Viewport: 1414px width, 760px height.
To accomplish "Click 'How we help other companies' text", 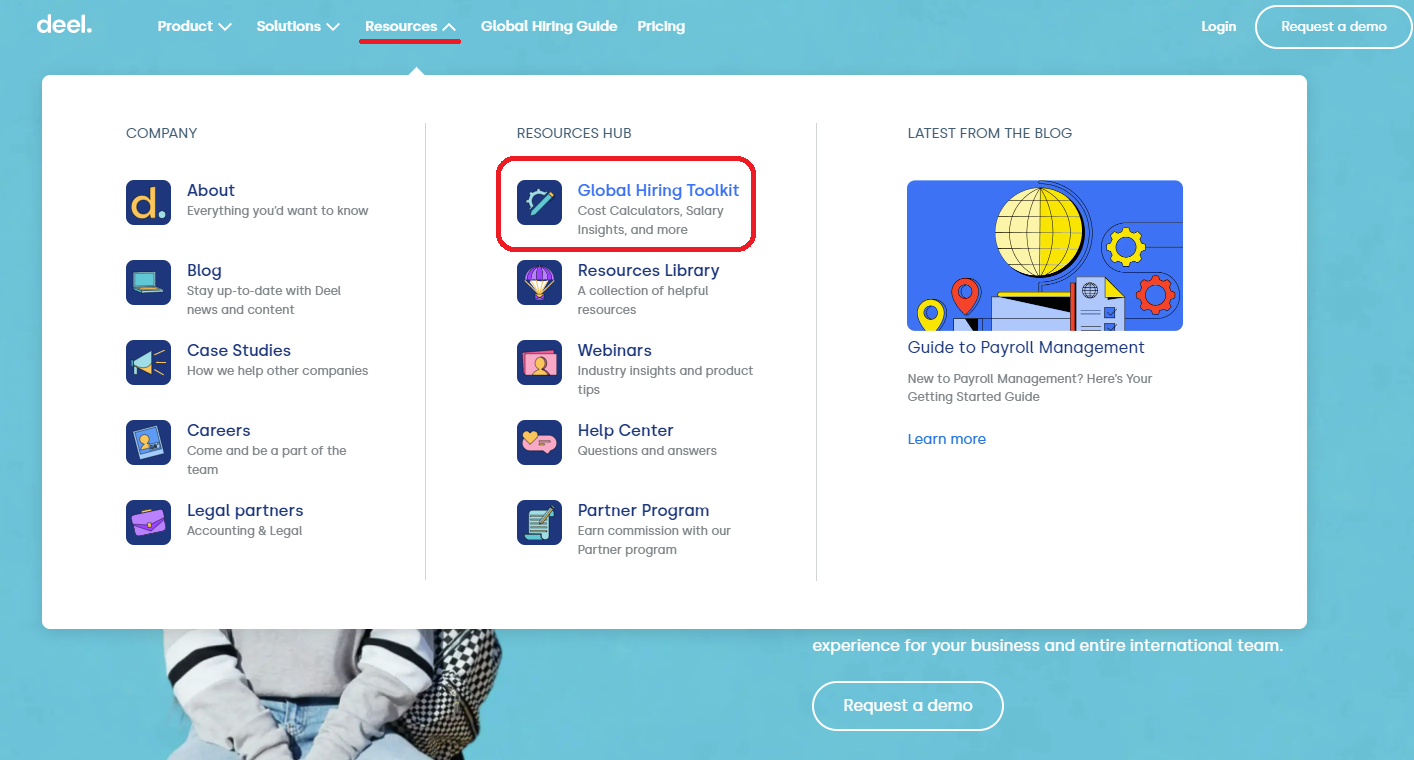I will pos(277,371).
